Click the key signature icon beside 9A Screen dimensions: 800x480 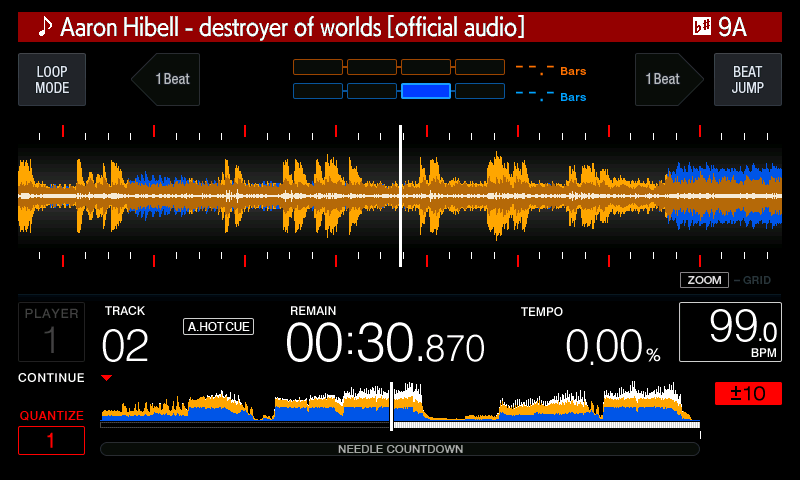pos(702,27)
